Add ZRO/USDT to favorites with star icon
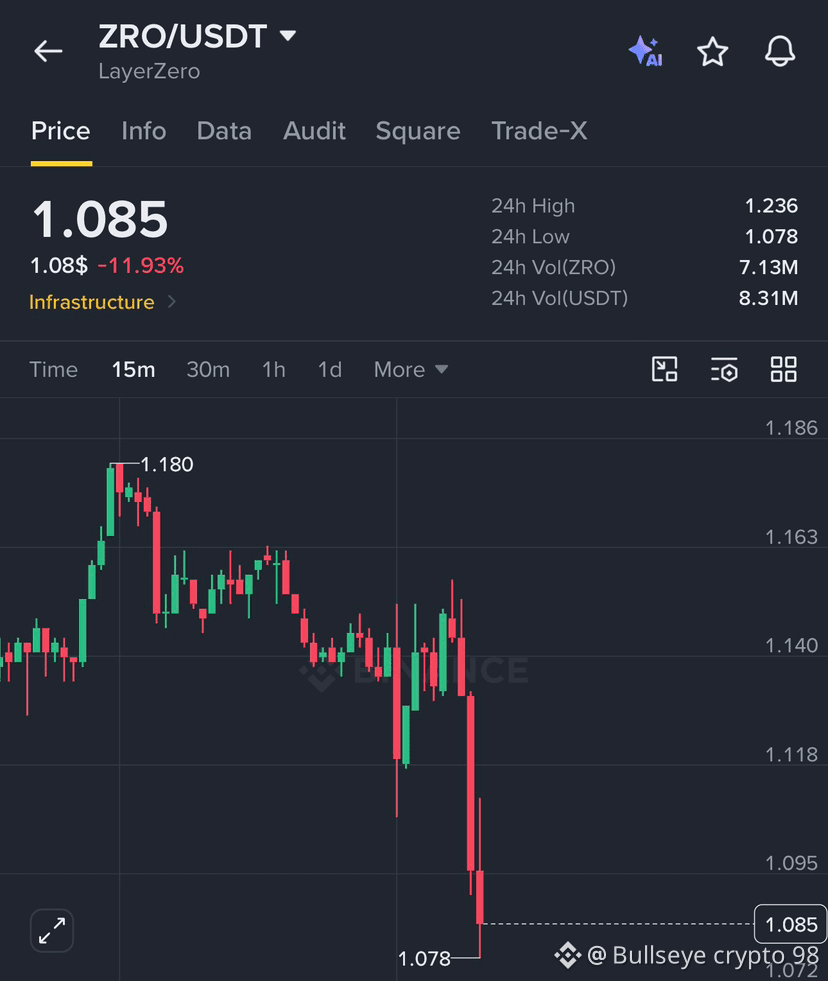828x981 pixels. pos(712,51)
